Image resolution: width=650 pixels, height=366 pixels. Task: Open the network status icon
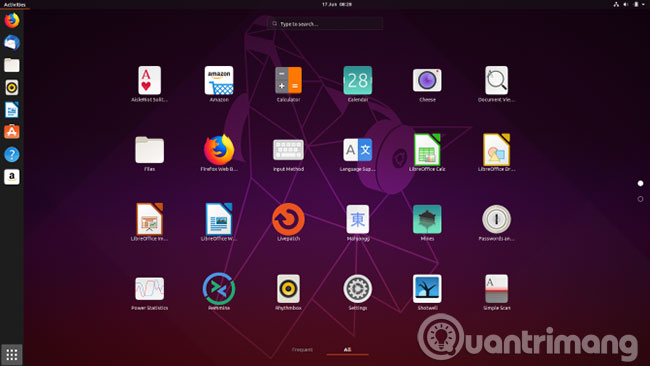pyautogui.click(x=616, y=5)
